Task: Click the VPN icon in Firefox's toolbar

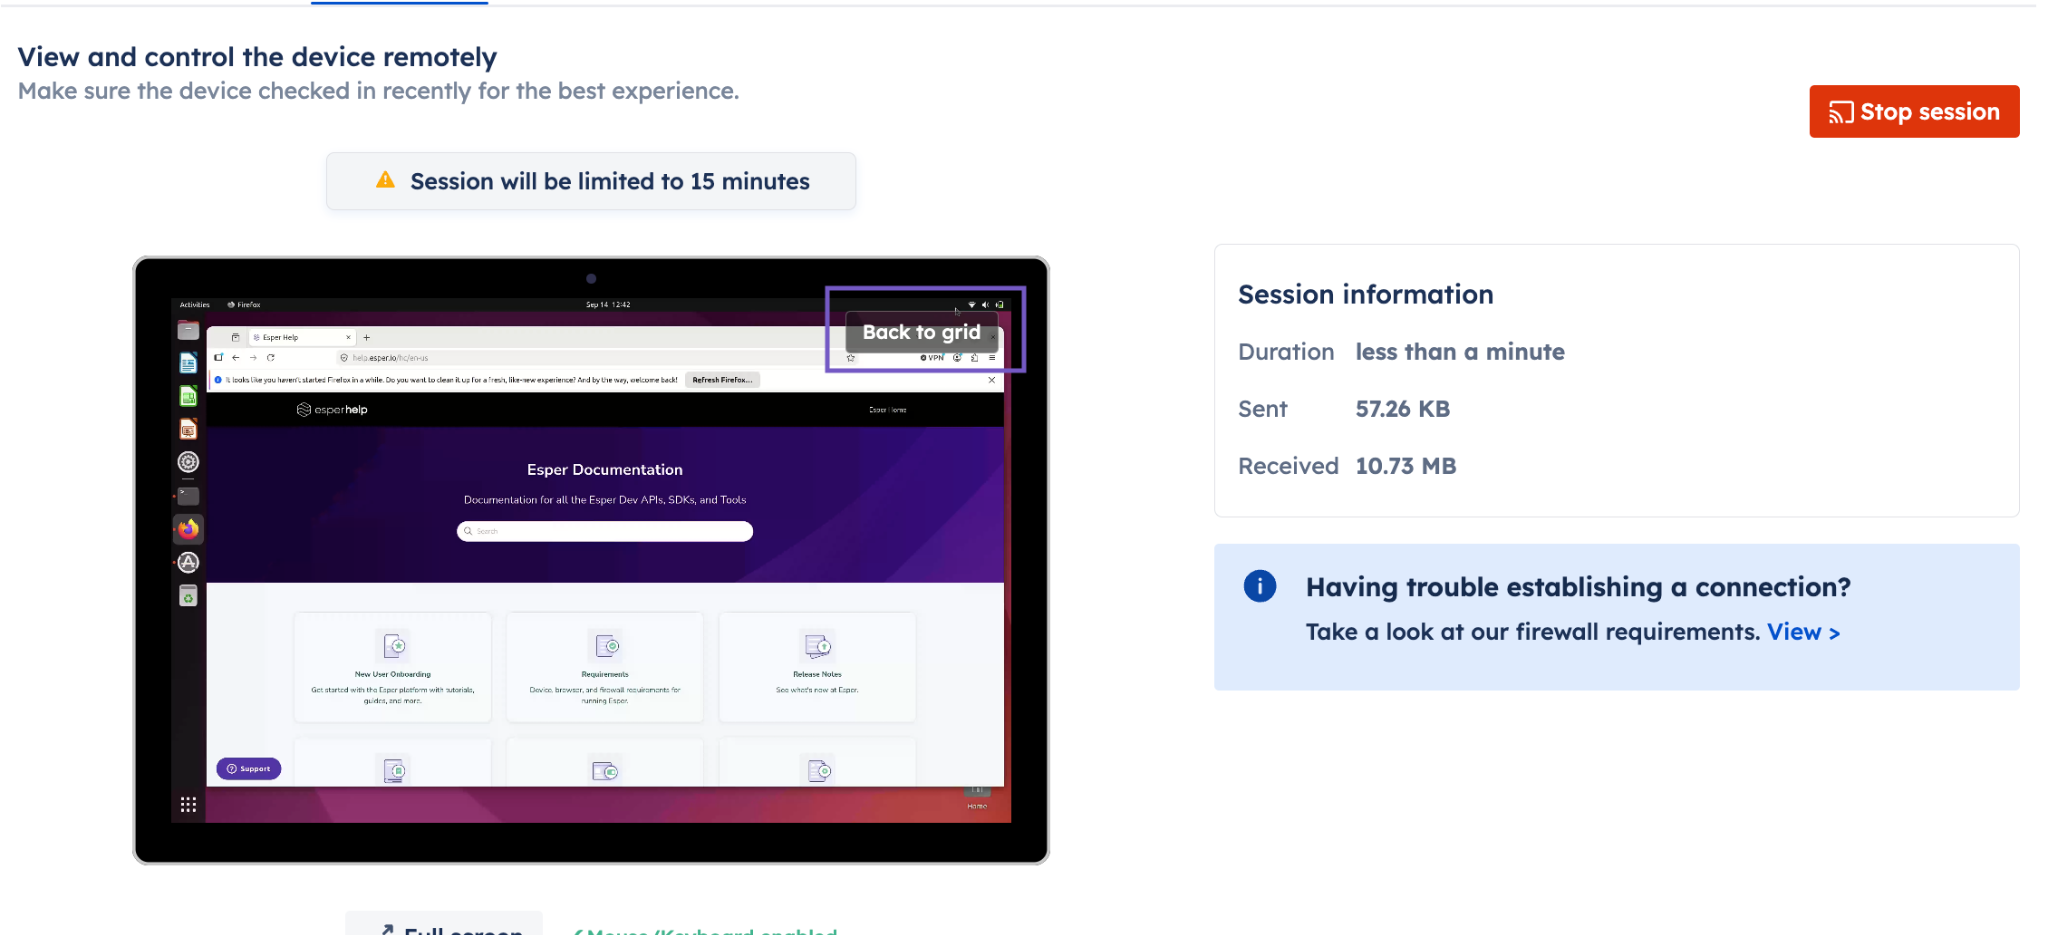Action: click(x=932, y=358)
